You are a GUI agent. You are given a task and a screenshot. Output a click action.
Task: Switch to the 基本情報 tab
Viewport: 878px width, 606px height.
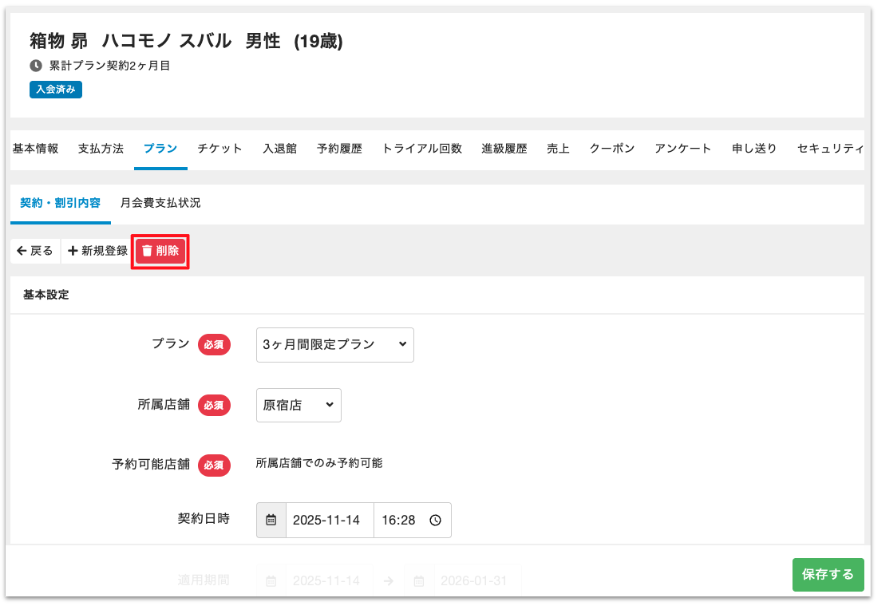click(35, 148)
